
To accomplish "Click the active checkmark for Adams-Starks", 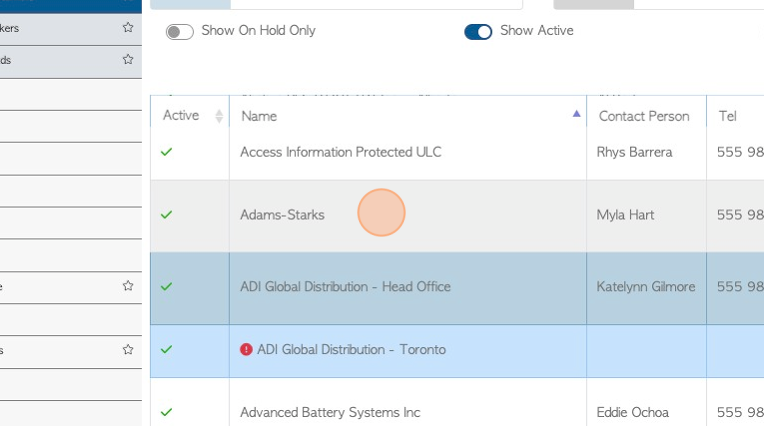I will [x=167, y=214].
